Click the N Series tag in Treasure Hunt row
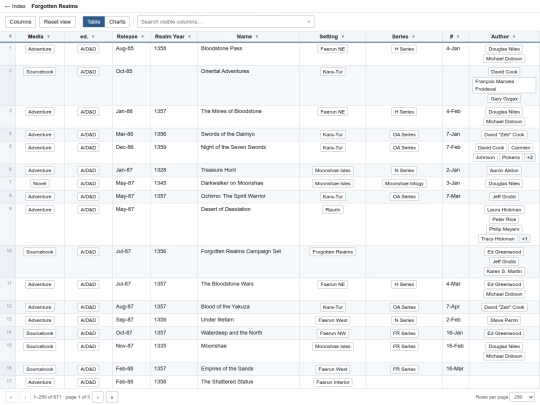Screen dimensions: 540x405 pos(404,170)
